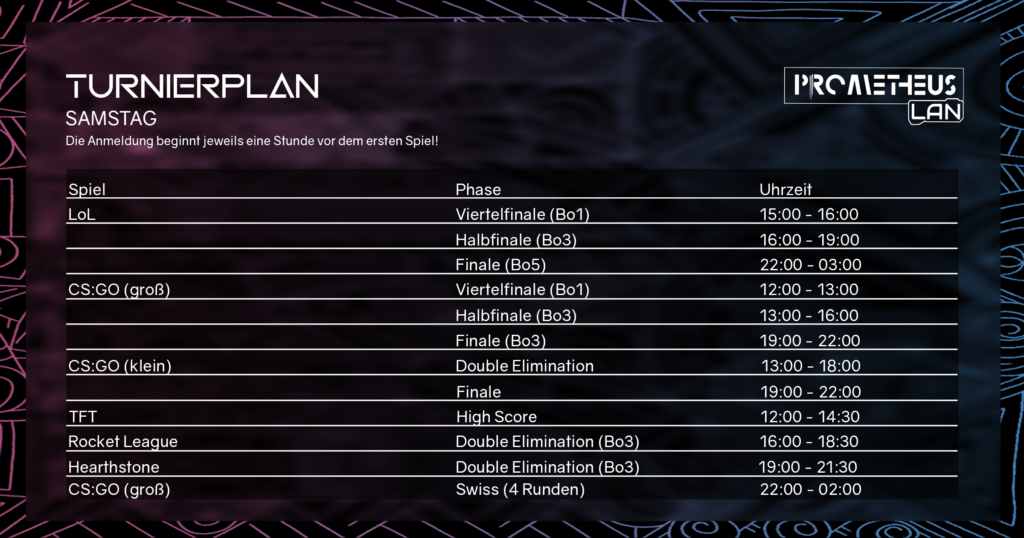Select the CS:GO (klein) row label

point(120,366)
